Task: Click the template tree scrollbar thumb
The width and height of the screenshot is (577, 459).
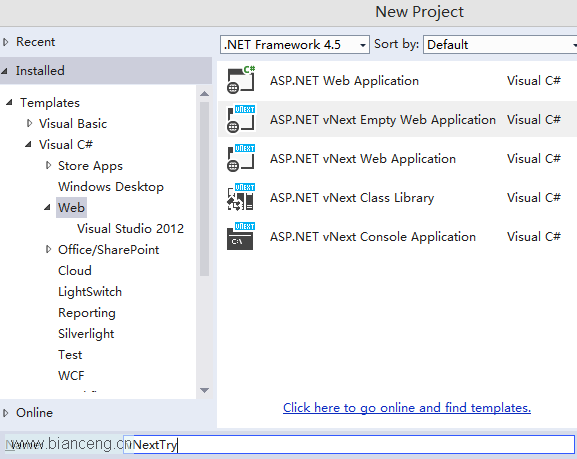Action: [205, 189]
